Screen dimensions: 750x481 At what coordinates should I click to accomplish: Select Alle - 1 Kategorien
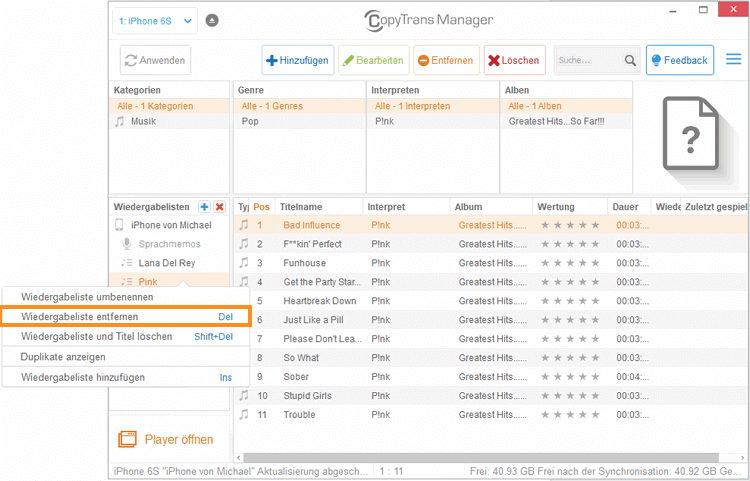click(x=169, y=106)
